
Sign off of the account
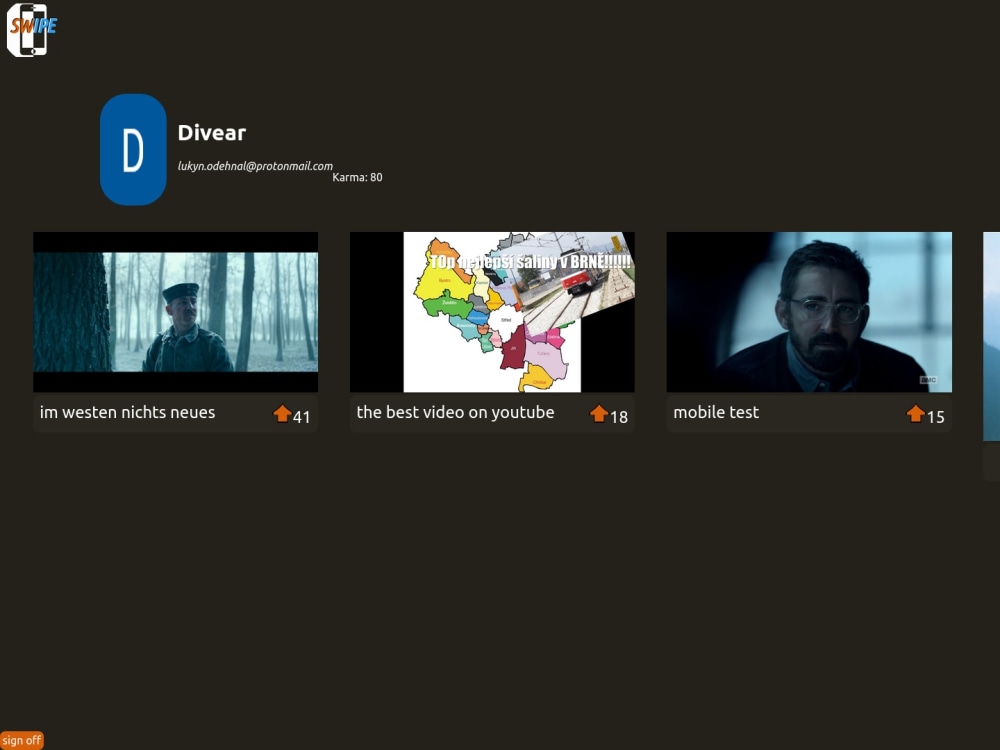(22, 740)
